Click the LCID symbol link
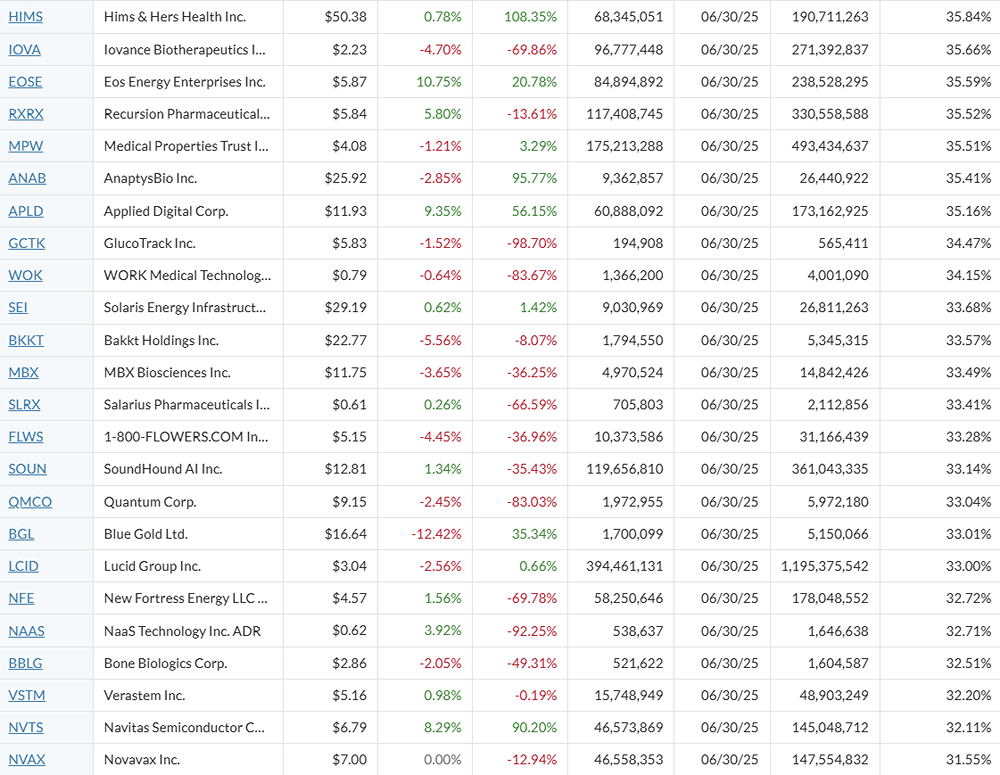Viewport: 1000px width, 775px height. pos(23,566)
